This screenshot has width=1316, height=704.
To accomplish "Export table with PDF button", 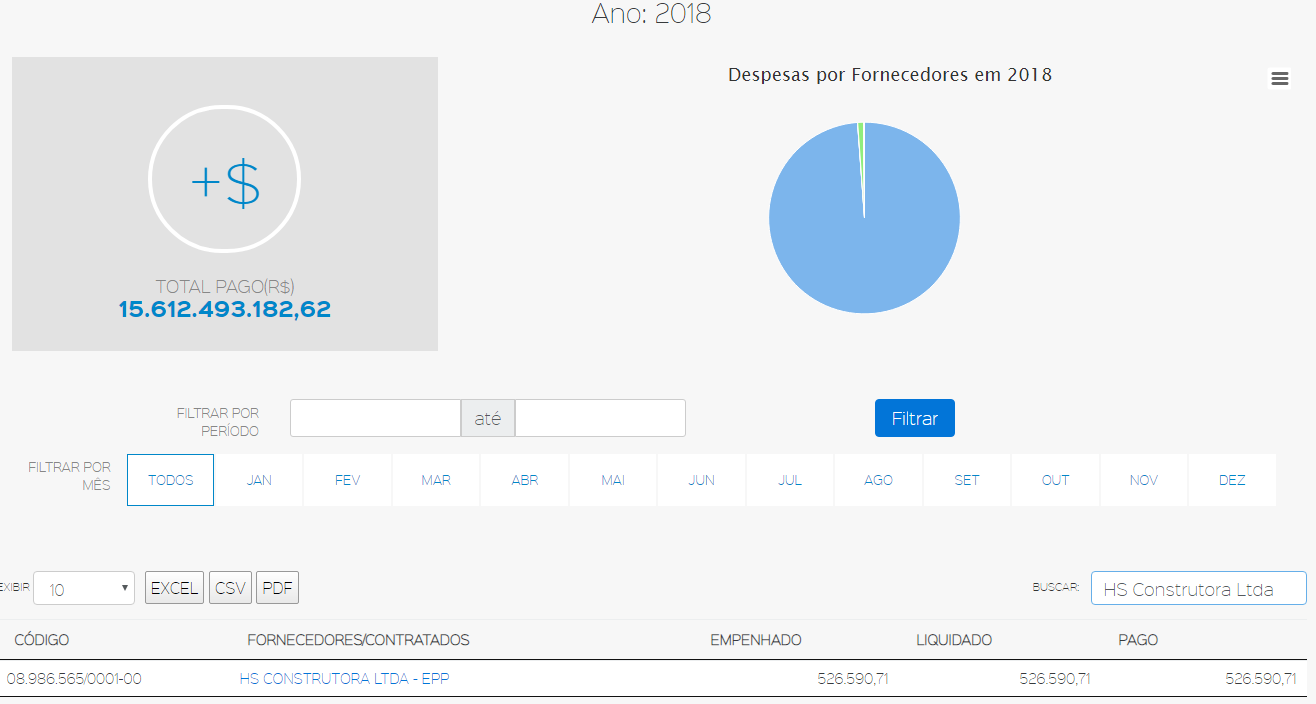I will 277,588.
